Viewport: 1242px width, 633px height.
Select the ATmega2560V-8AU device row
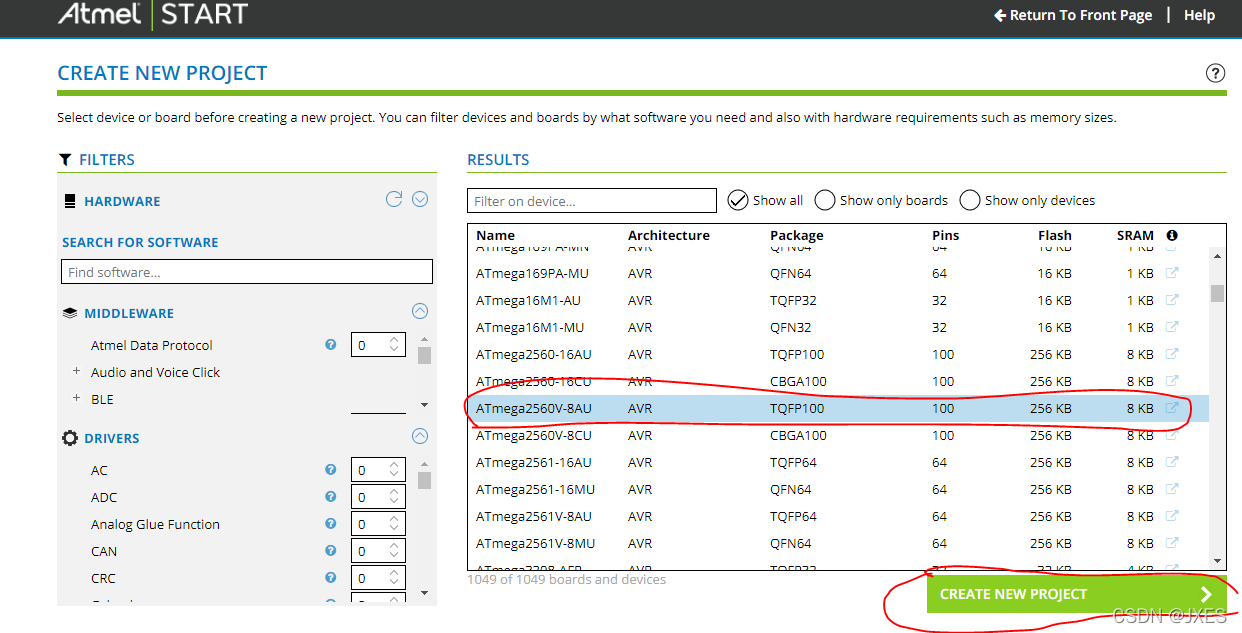(x=838, y=408)
